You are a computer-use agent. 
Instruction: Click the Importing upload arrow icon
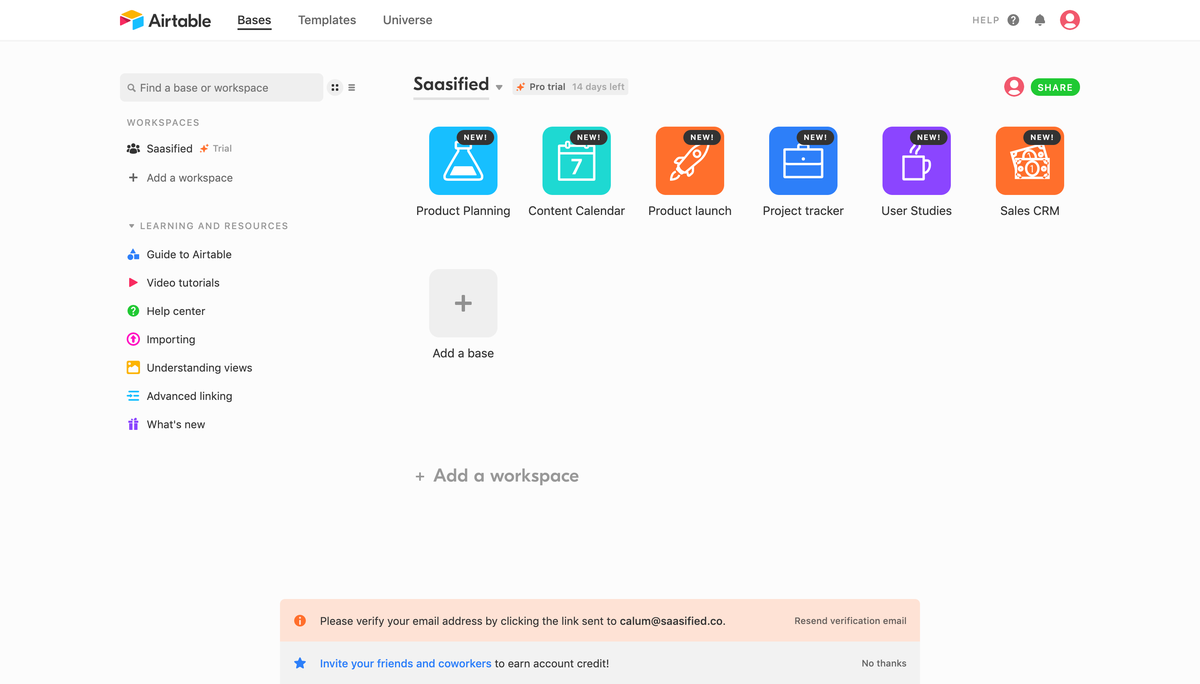coord(133,340)
